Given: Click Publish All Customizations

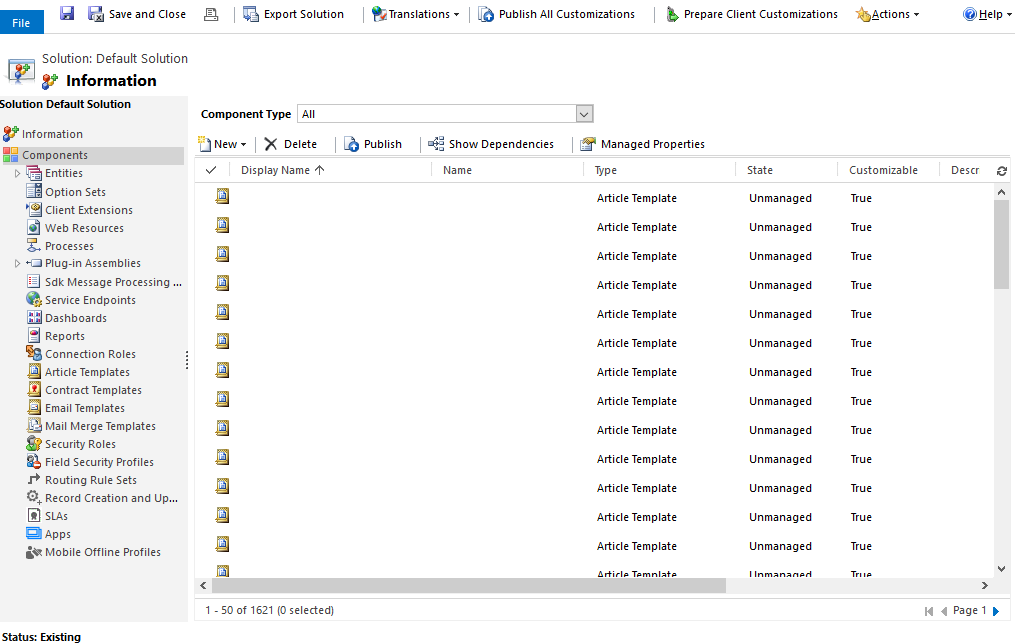Looking at the screenshot, I should (556, 14).
